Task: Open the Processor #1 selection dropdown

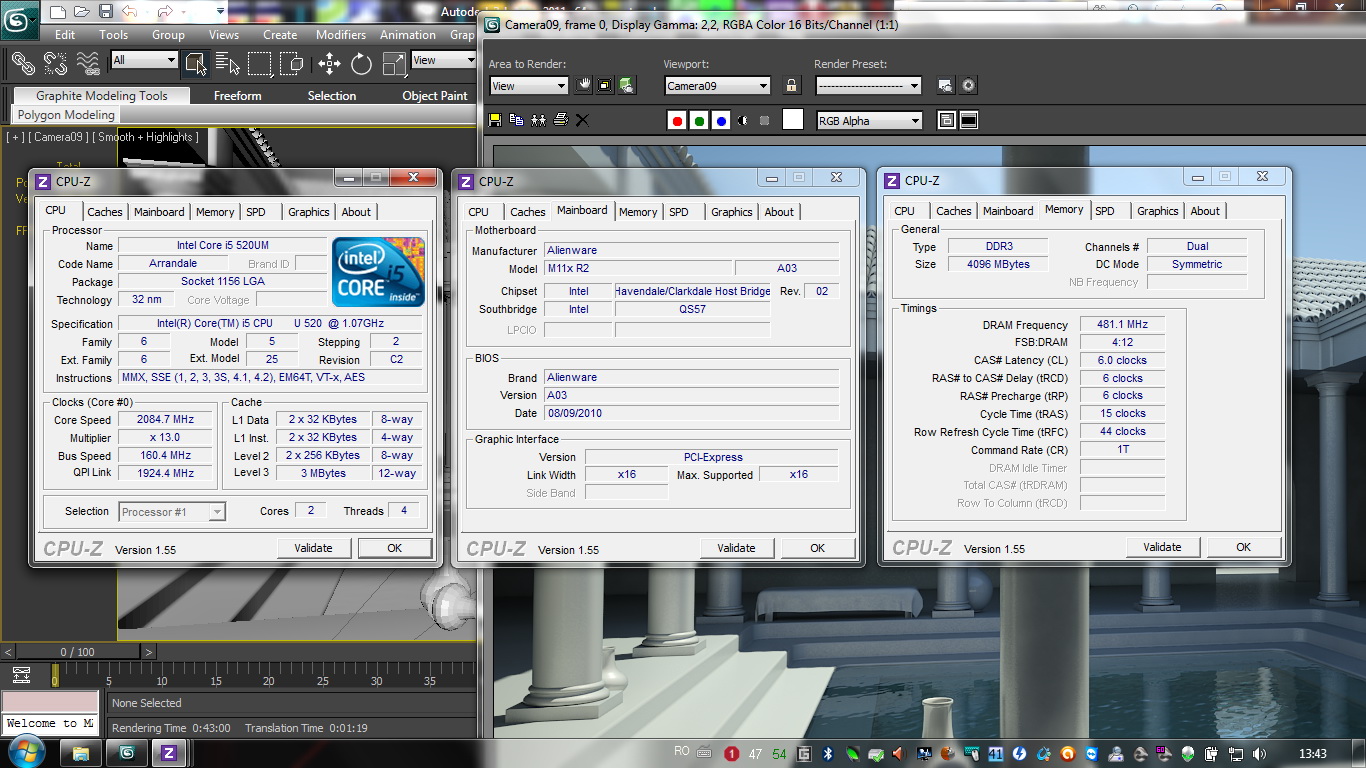Action: pyautogui.click(x=172, y=511)
